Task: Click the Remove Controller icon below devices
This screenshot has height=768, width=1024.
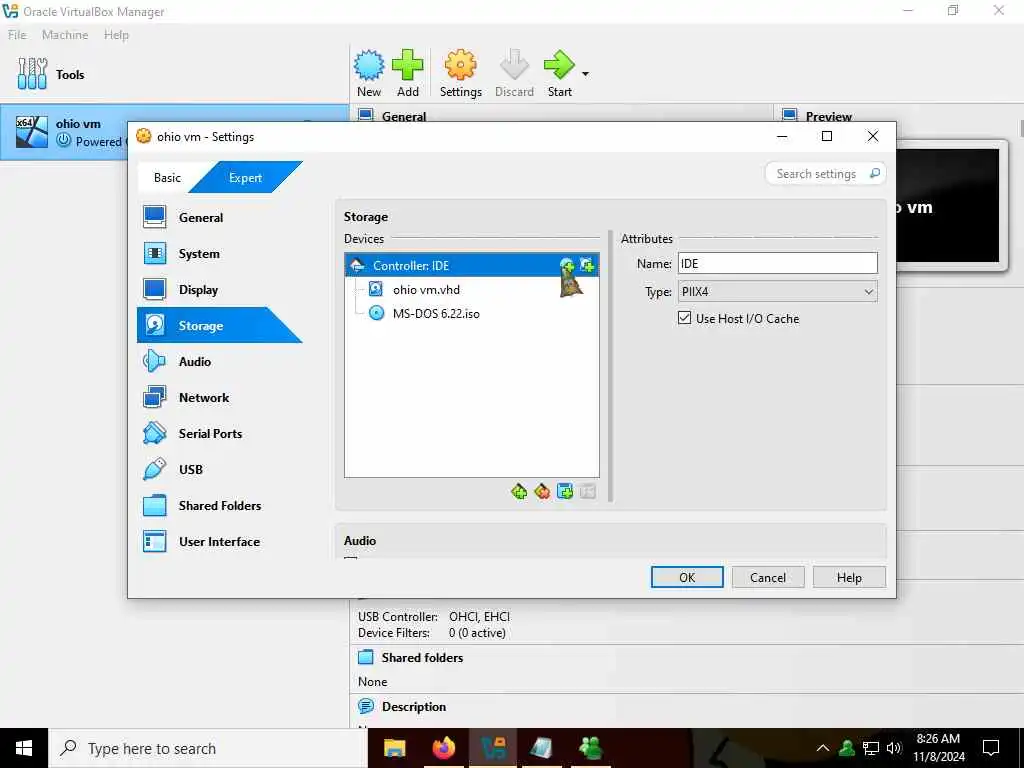Action: (x=542, y=492)
